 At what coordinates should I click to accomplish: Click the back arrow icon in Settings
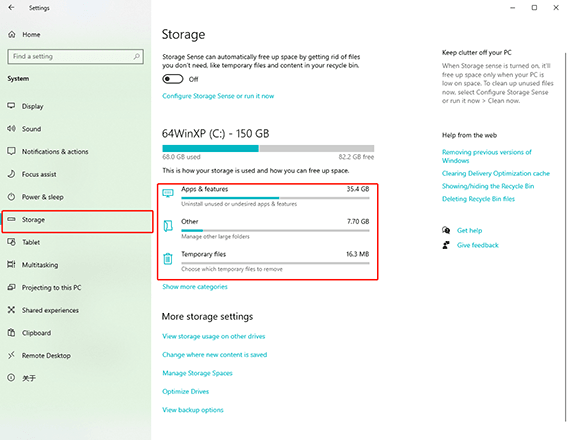point(12,8)
